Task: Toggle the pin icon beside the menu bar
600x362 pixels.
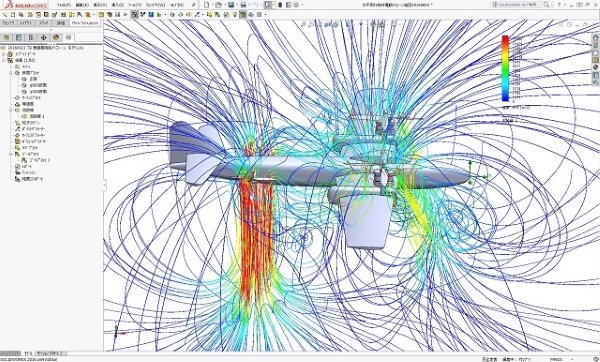Action: click(x=194, y=5)
